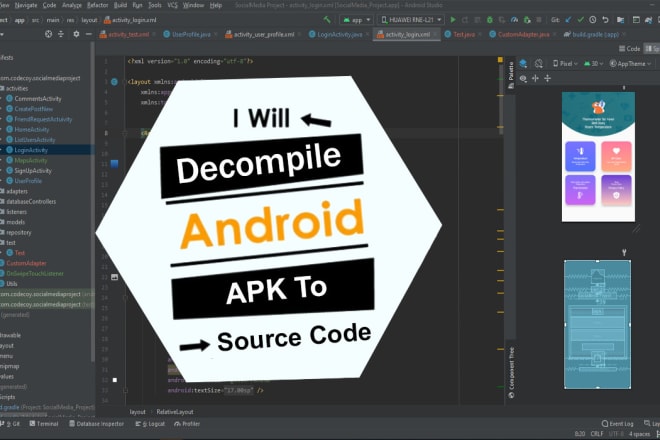Open the Event Log

617,424
